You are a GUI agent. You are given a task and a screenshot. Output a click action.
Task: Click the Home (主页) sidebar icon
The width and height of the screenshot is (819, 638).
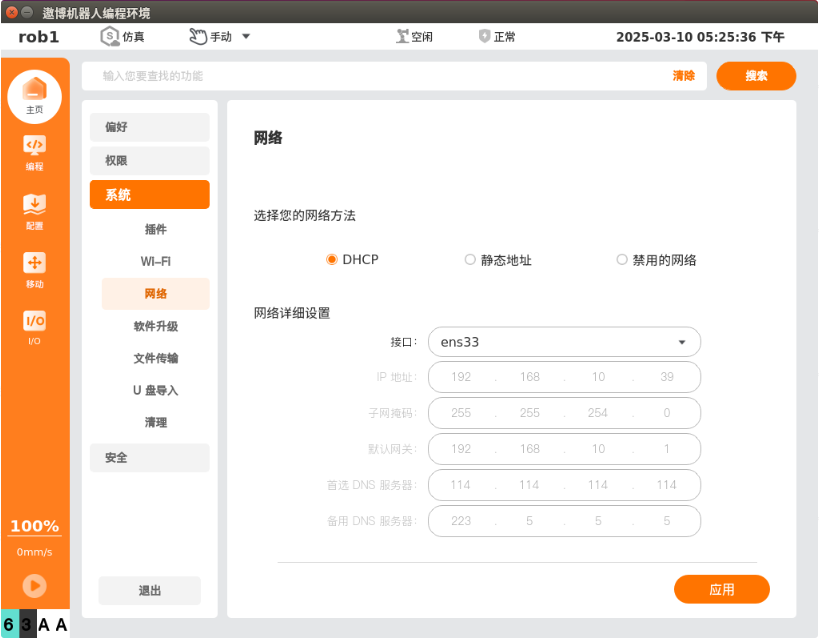click(34, 94)
